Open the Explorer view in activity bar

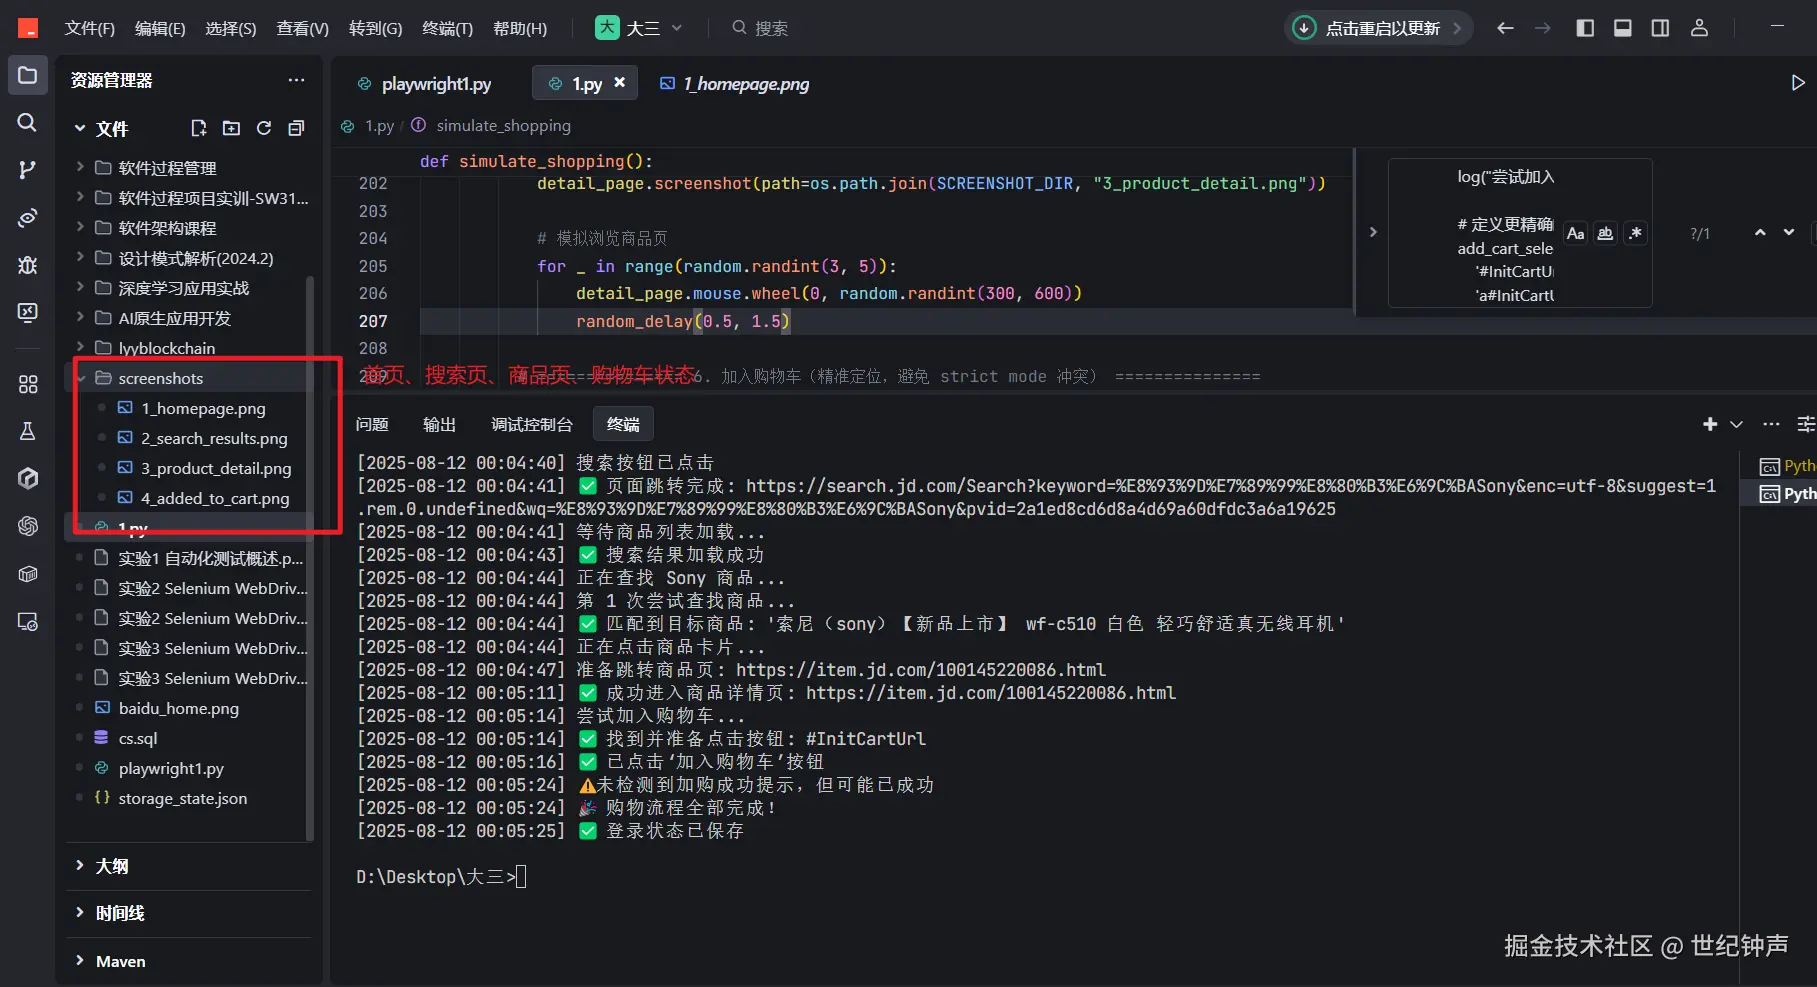click(x=28, y=76)
